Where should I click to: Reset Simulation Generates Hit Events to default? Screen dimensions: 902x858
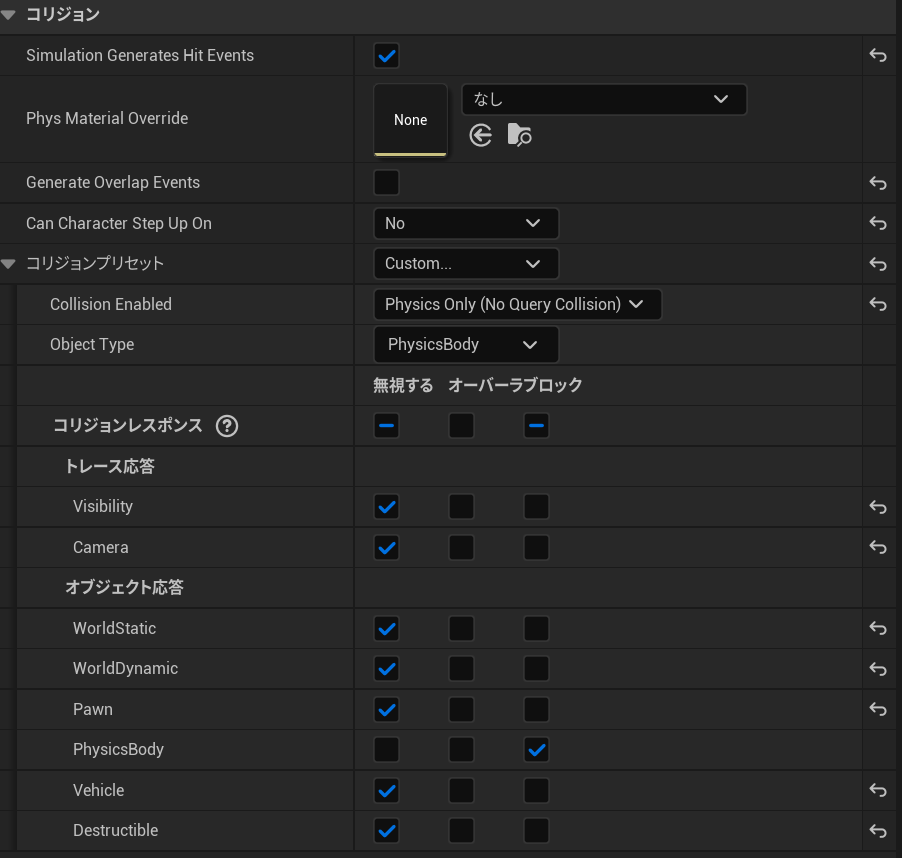click(x=878, y=56)
